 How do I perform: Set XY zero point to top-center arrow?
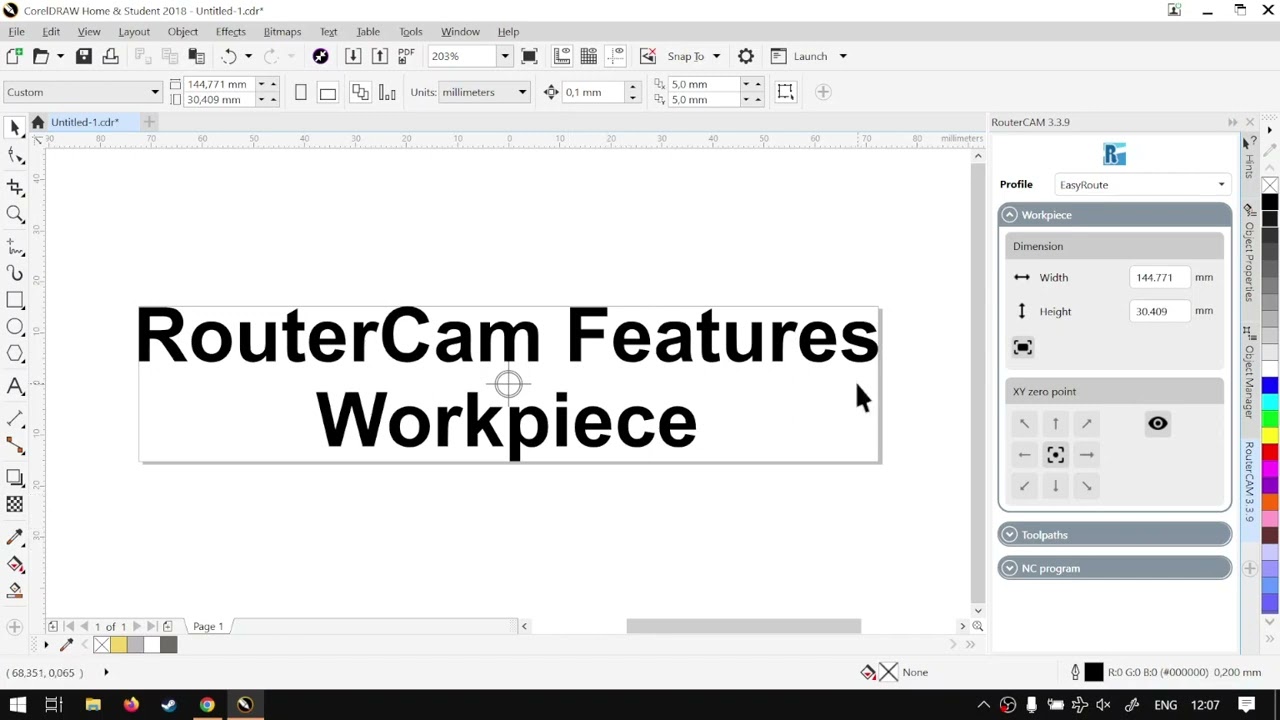(x=1055, y=424)
